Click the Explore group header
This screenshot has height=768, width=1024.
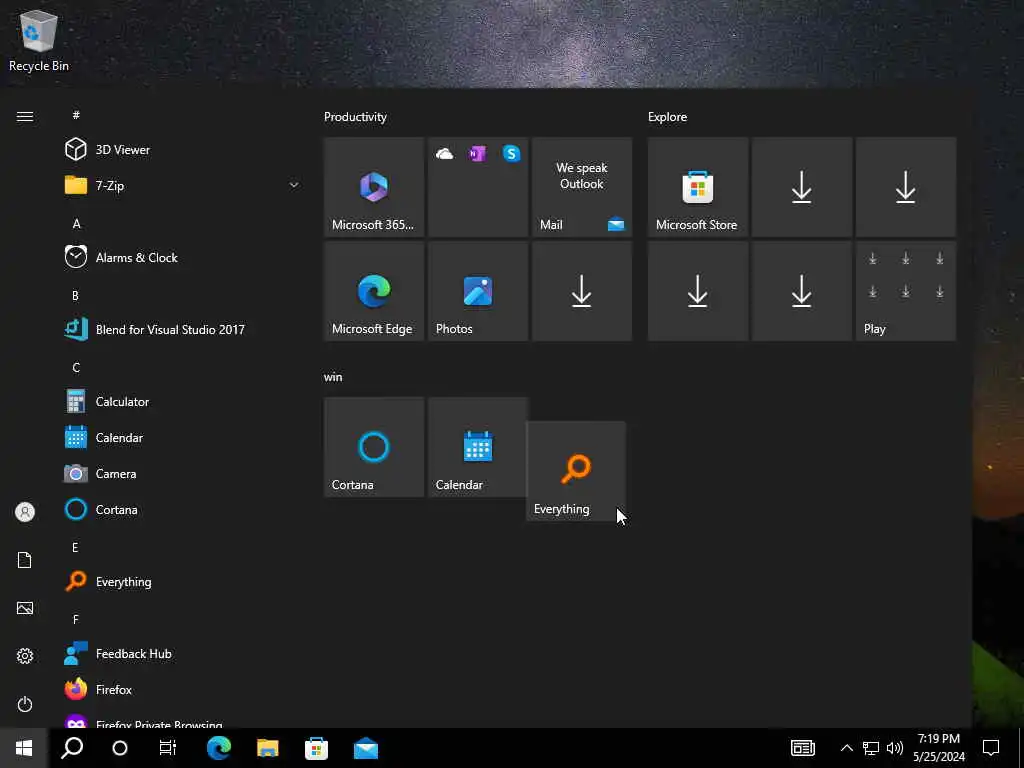tap(667, 117)
